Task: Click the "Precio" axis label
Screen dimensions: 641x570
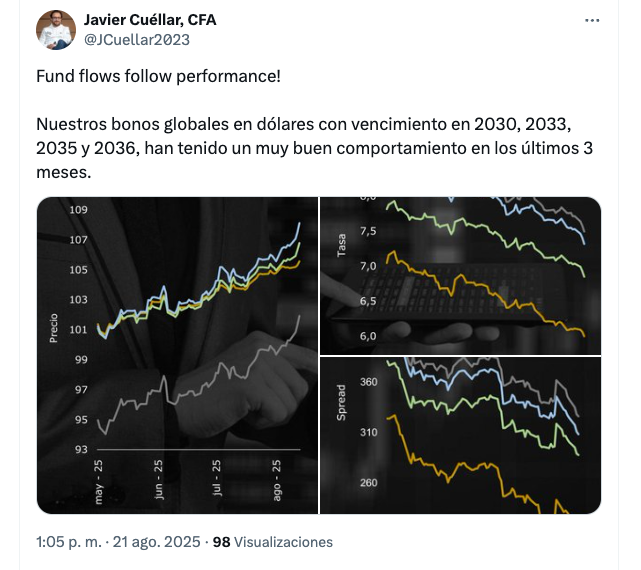Action: [53, 326]
